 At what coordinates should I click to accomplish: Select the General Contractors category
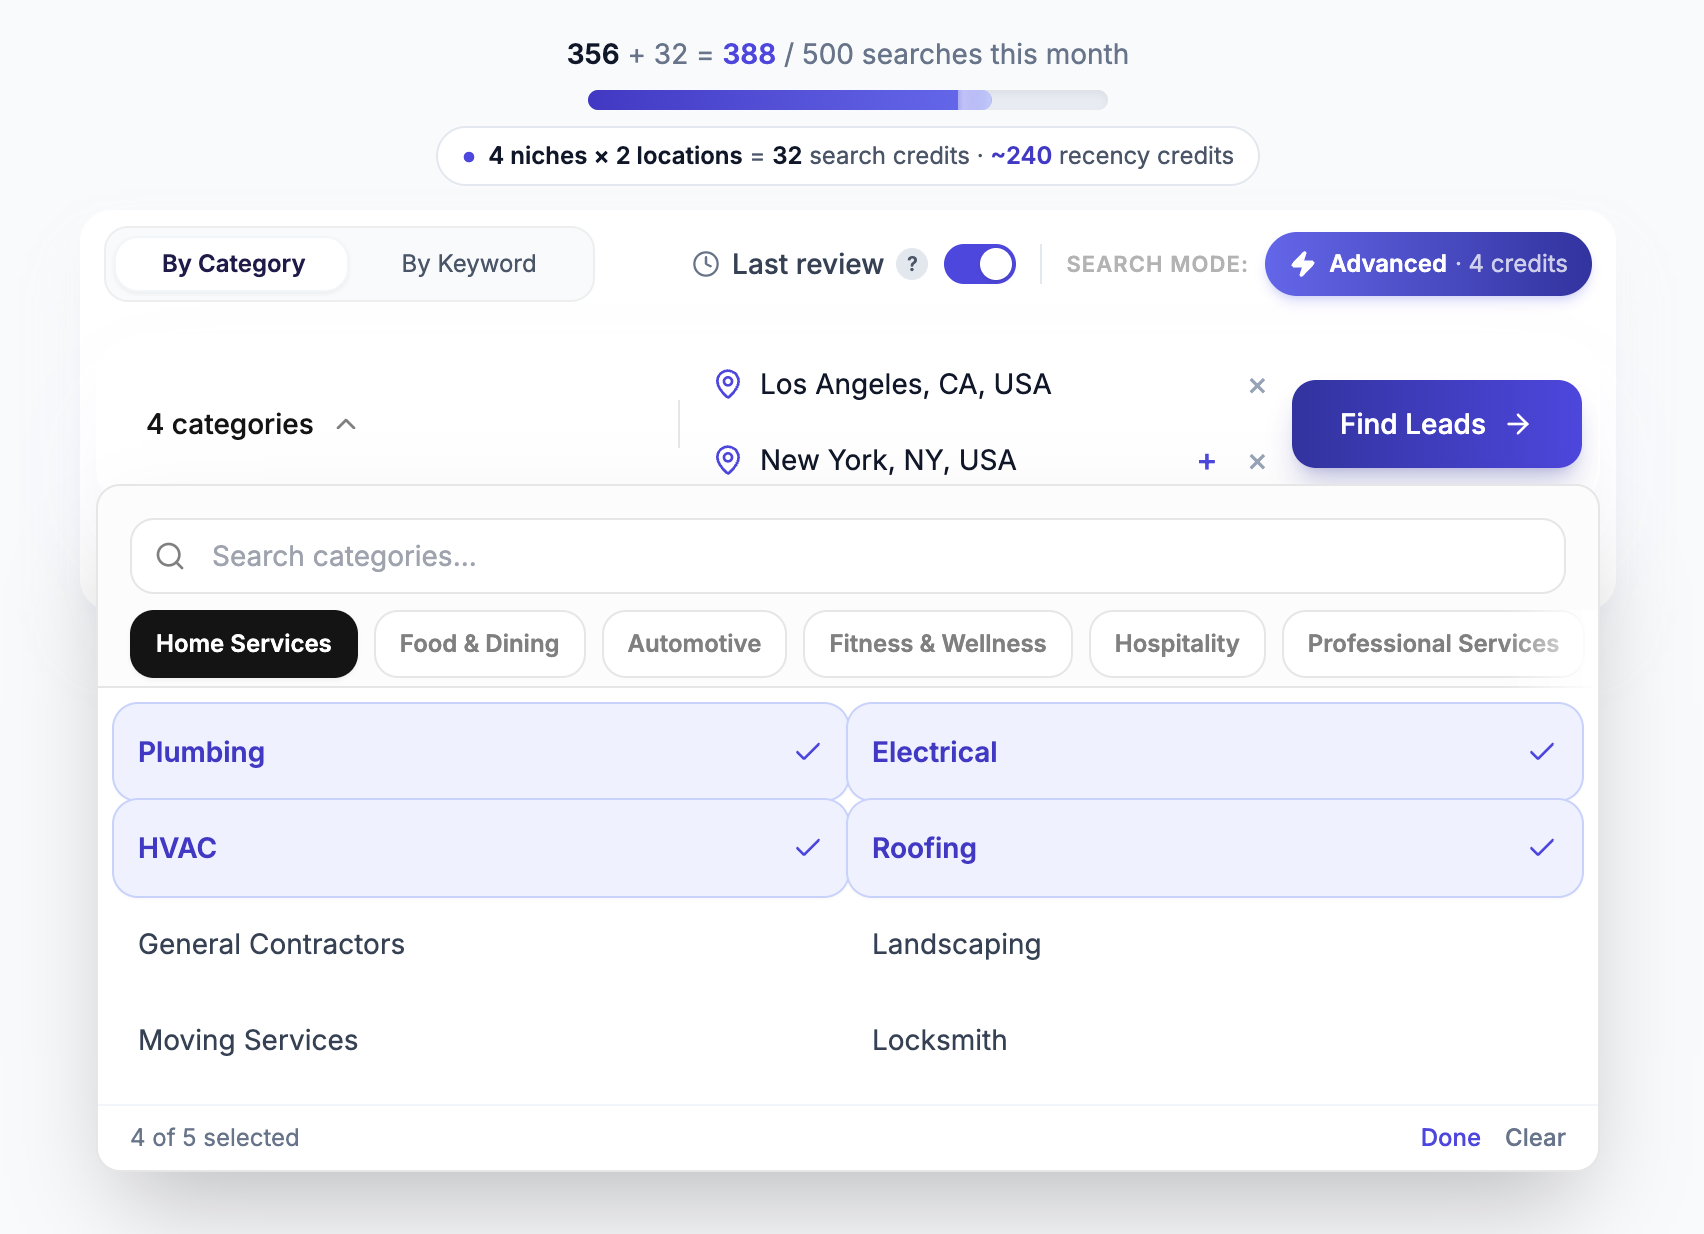coord(480,944)
